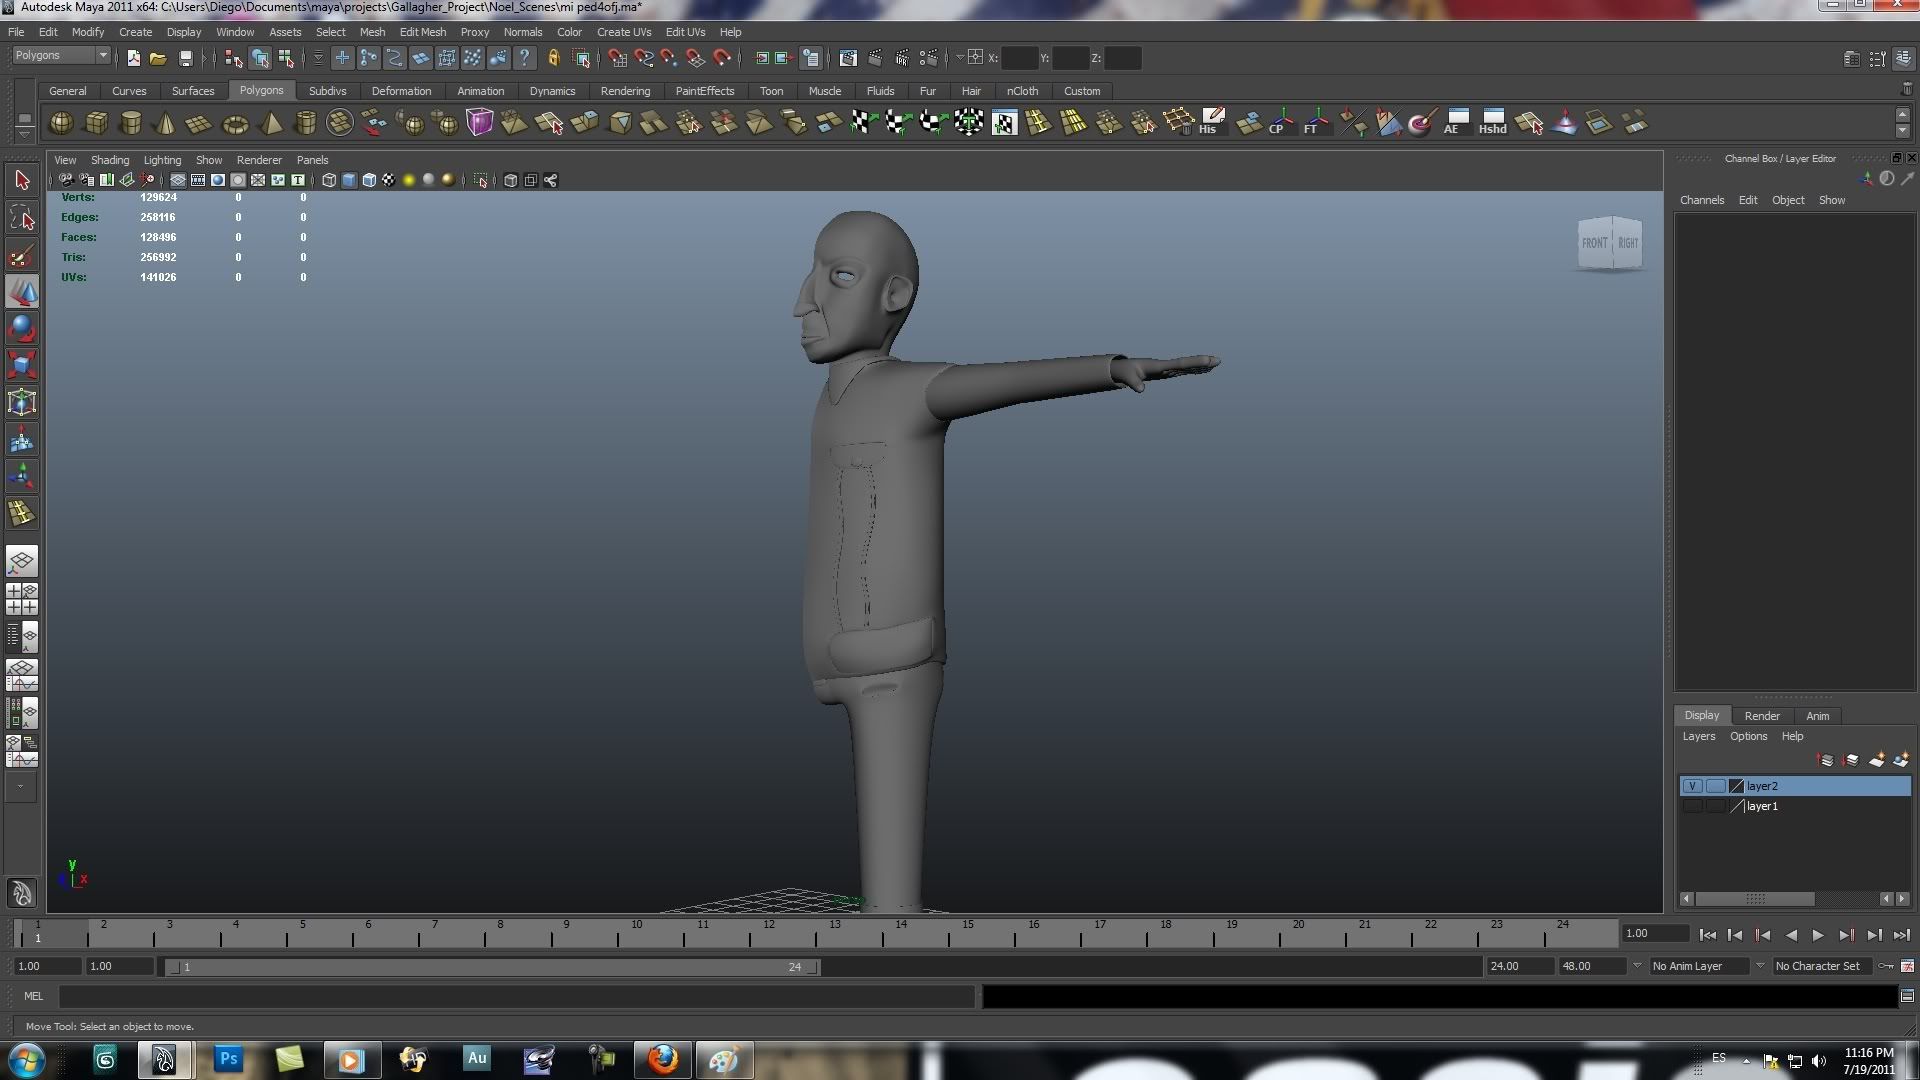Click the MEL command line input field
The width and height of the screenshot is (1920, 1080).
click(517, 996)
